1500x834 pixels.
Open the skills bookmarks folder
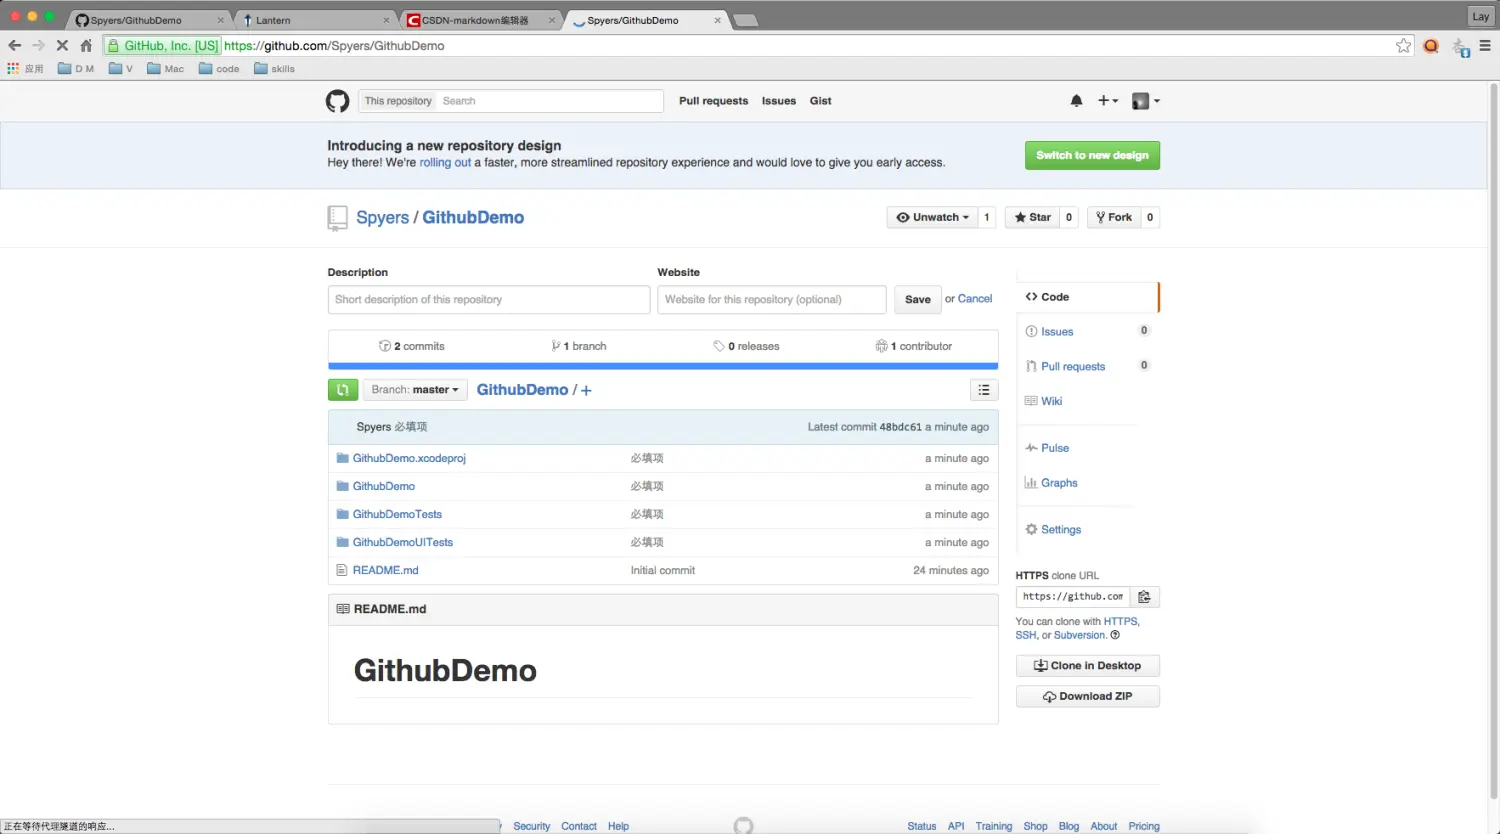pos(275,69)
